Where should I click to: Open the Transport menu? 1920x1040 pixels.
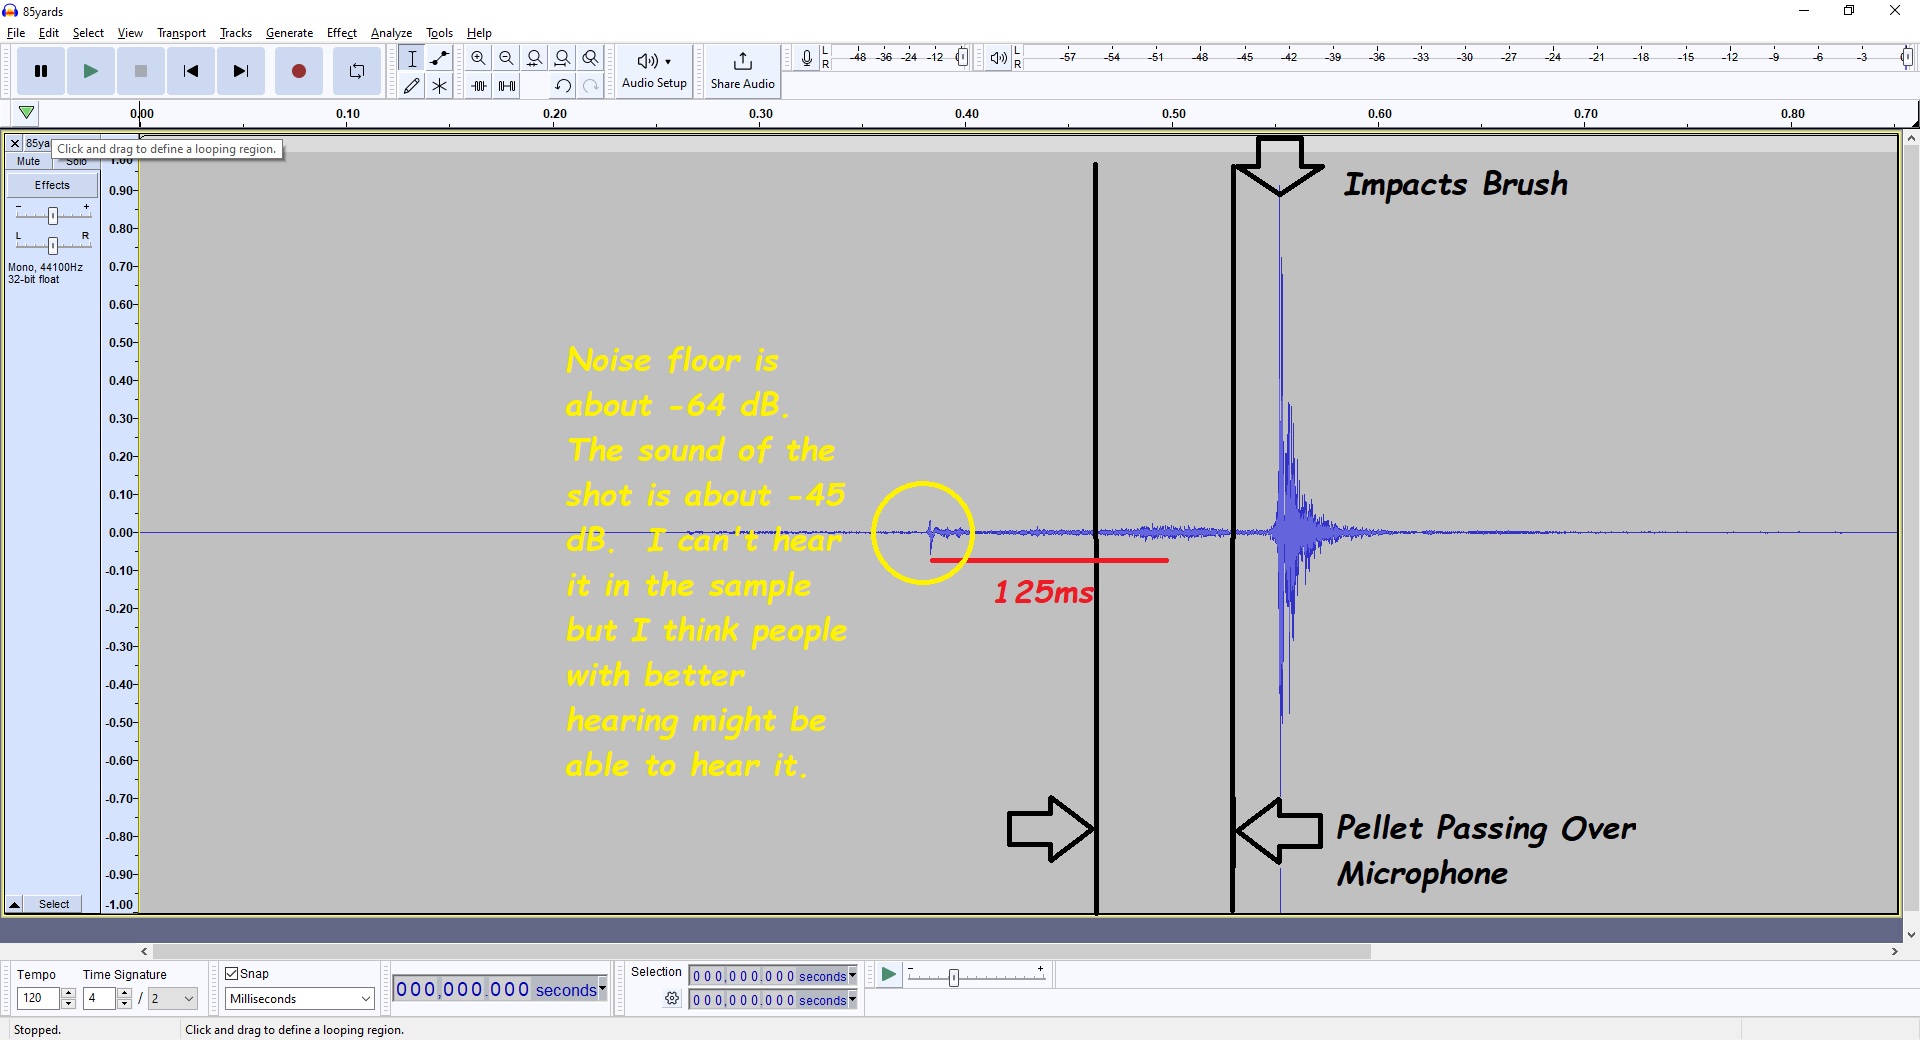coord(181,33)
